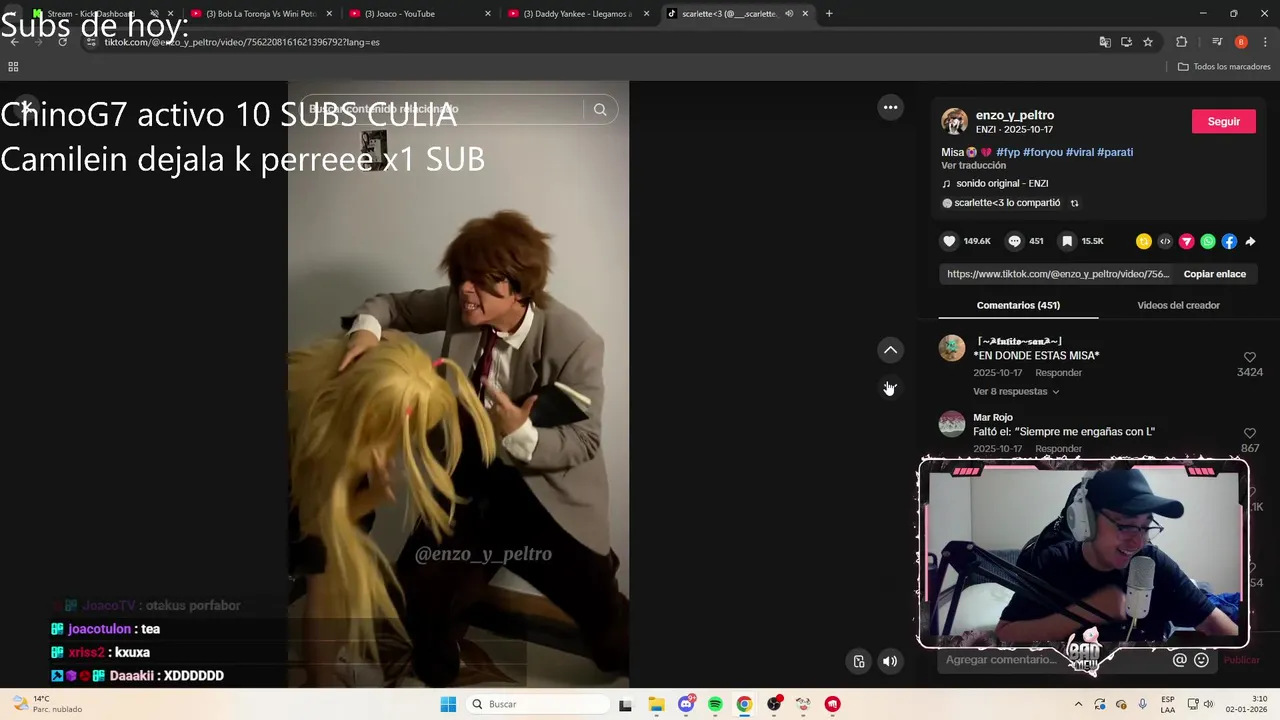This screenshot has width=1280, height=720.
Task: Mute the TikTok video volume
Action: point(890,661)
